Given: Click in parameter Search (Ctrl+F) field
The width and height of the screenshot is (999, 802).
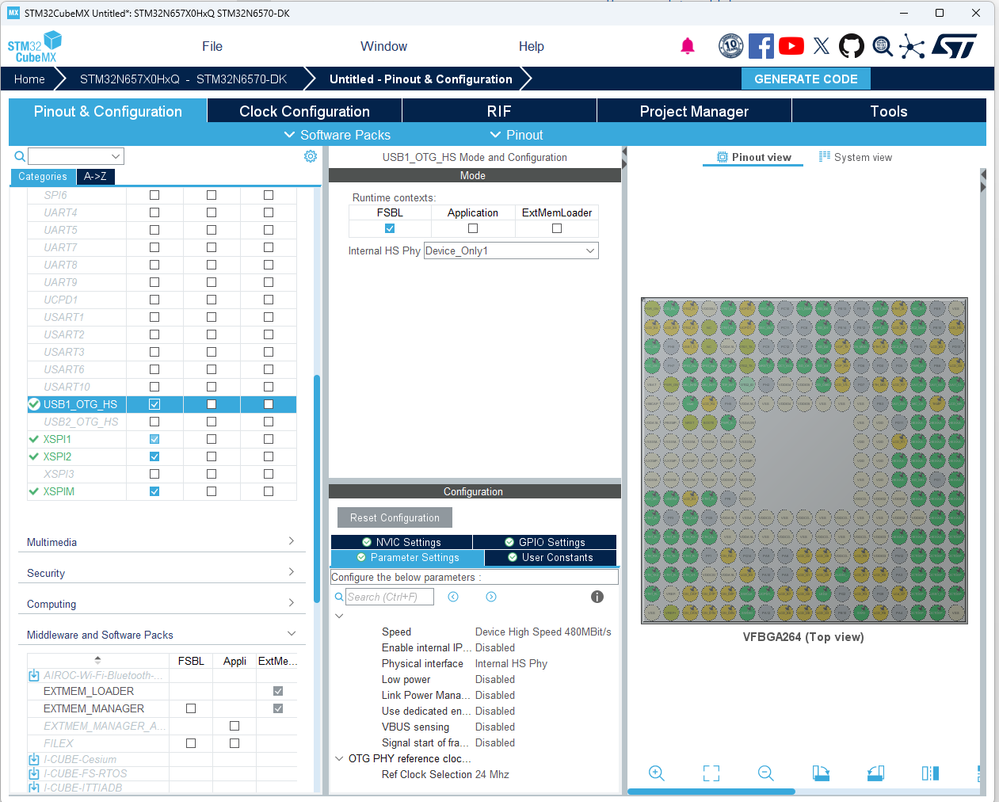Looking at the screenshot, I should (389, 597).
